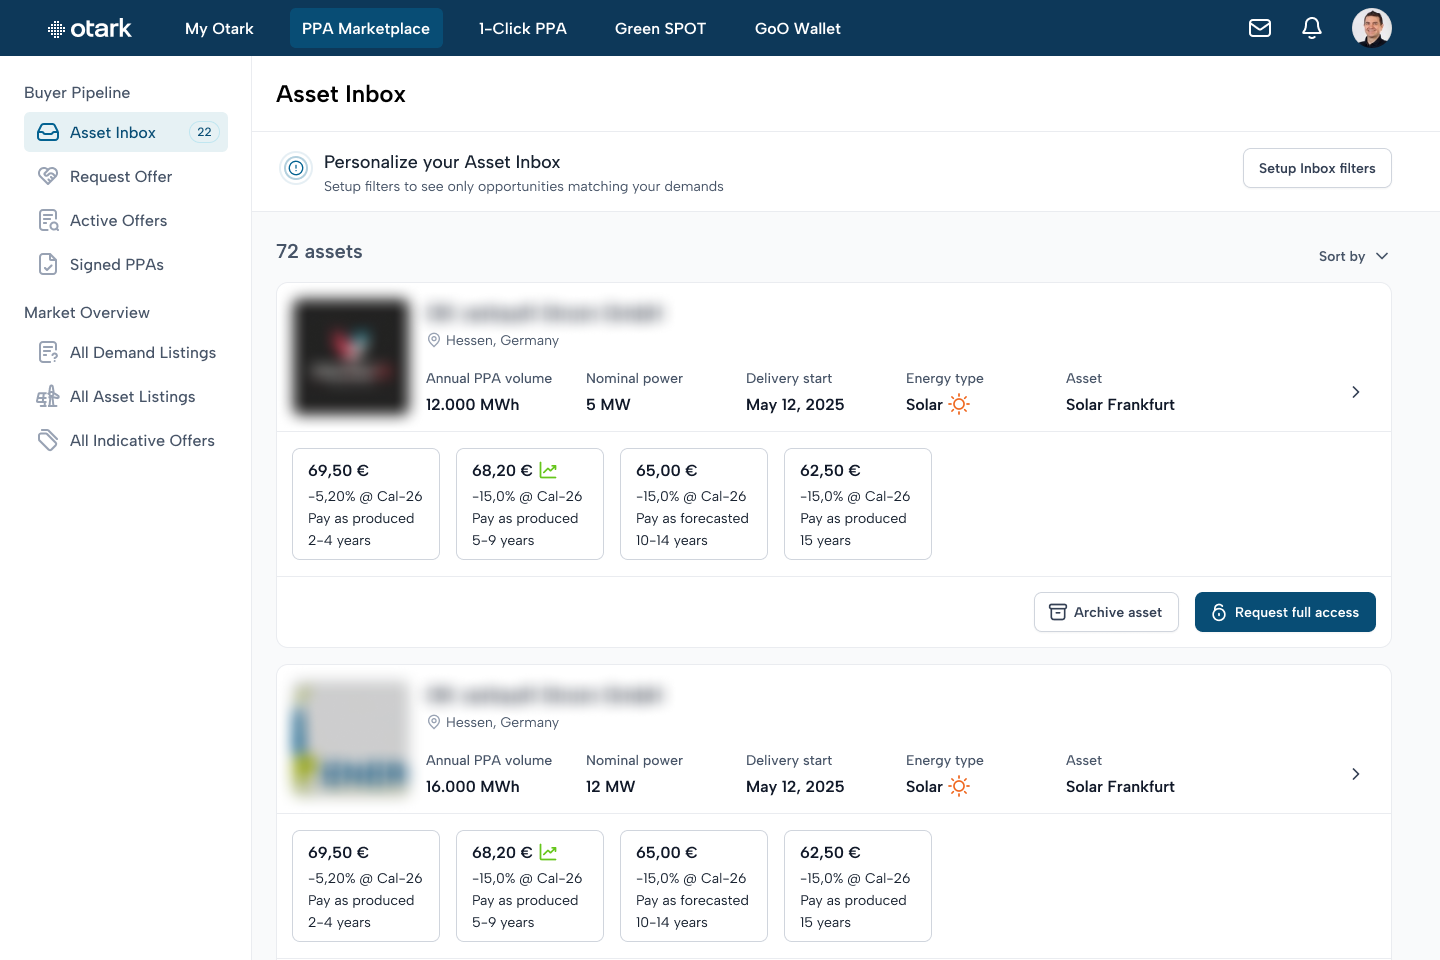Click the trend chart icon on second asset's 68,20 € offer
The image size is (1440, 960).
(548, 852)
